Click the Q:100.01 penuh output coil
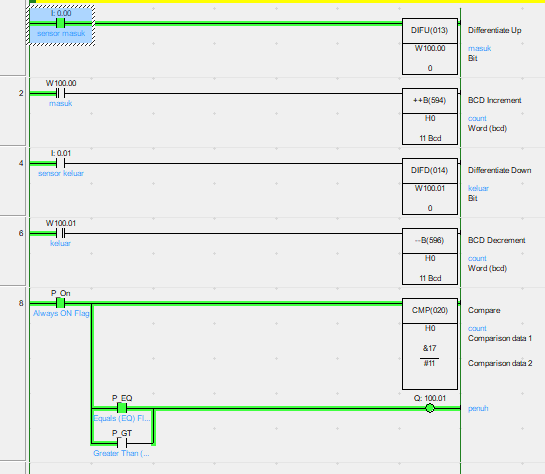Image resolution: width=545 pixels, height=474 pixels. (430, 408)
